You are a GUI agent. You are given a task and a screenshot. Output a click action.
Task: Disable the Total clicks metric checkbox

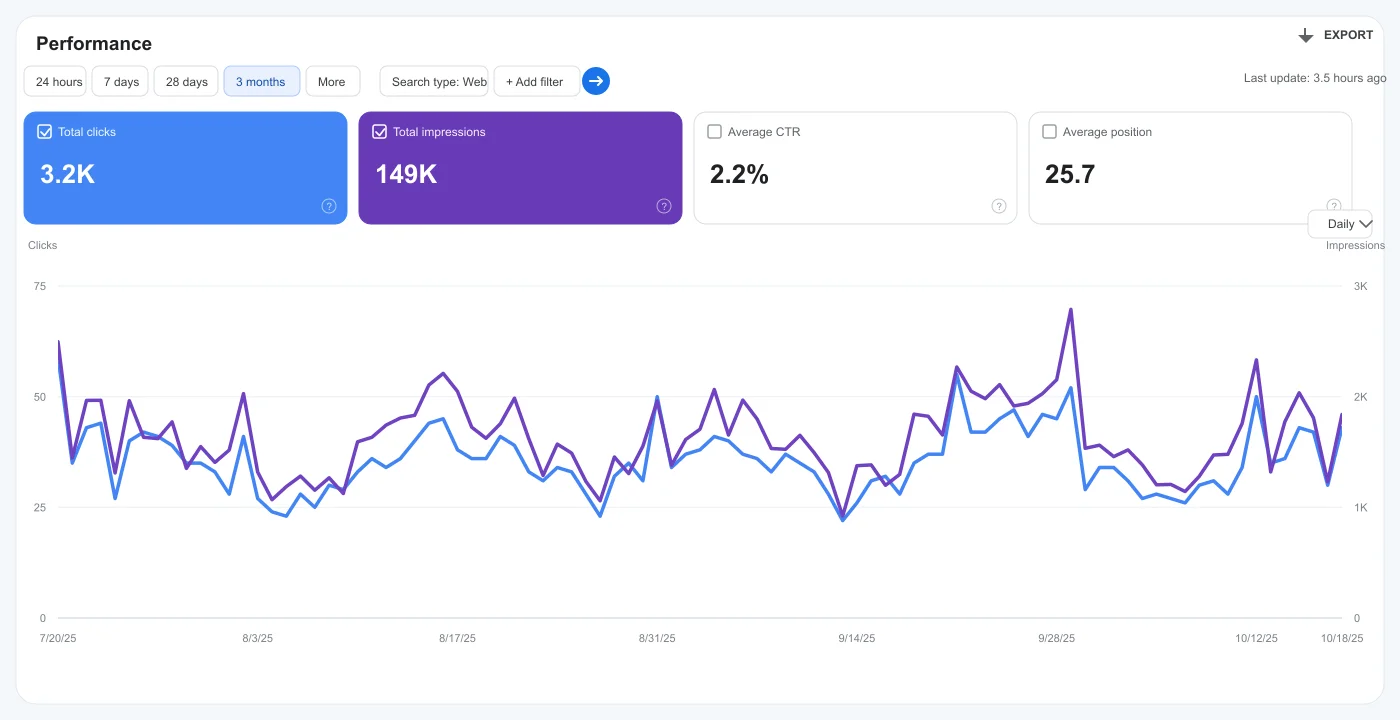tap(45, 131)
